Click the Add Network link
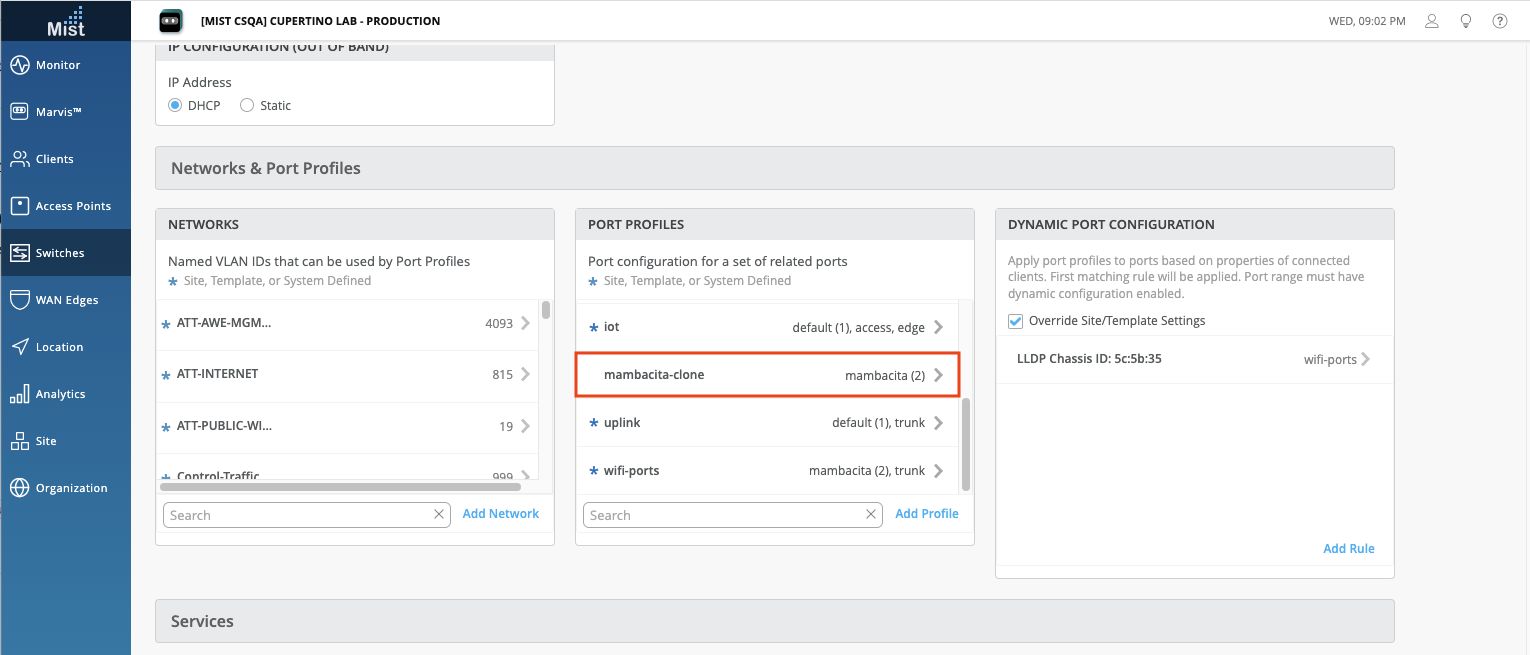The height and width of the screenshot is (655, 1530). coord(500,514)
